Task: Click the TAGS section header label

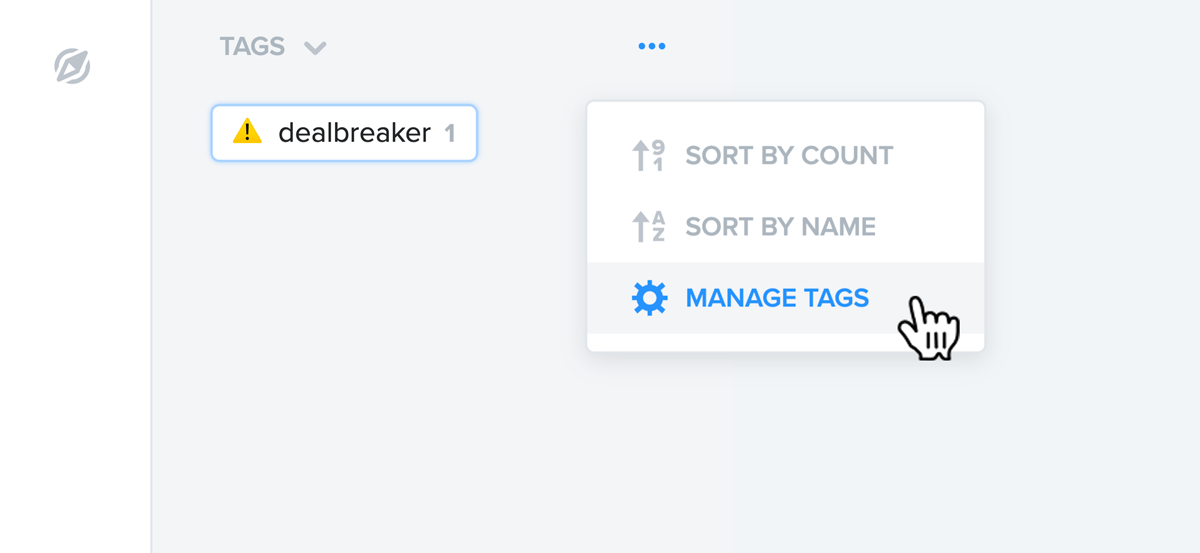Action: (x=252, y=46)
